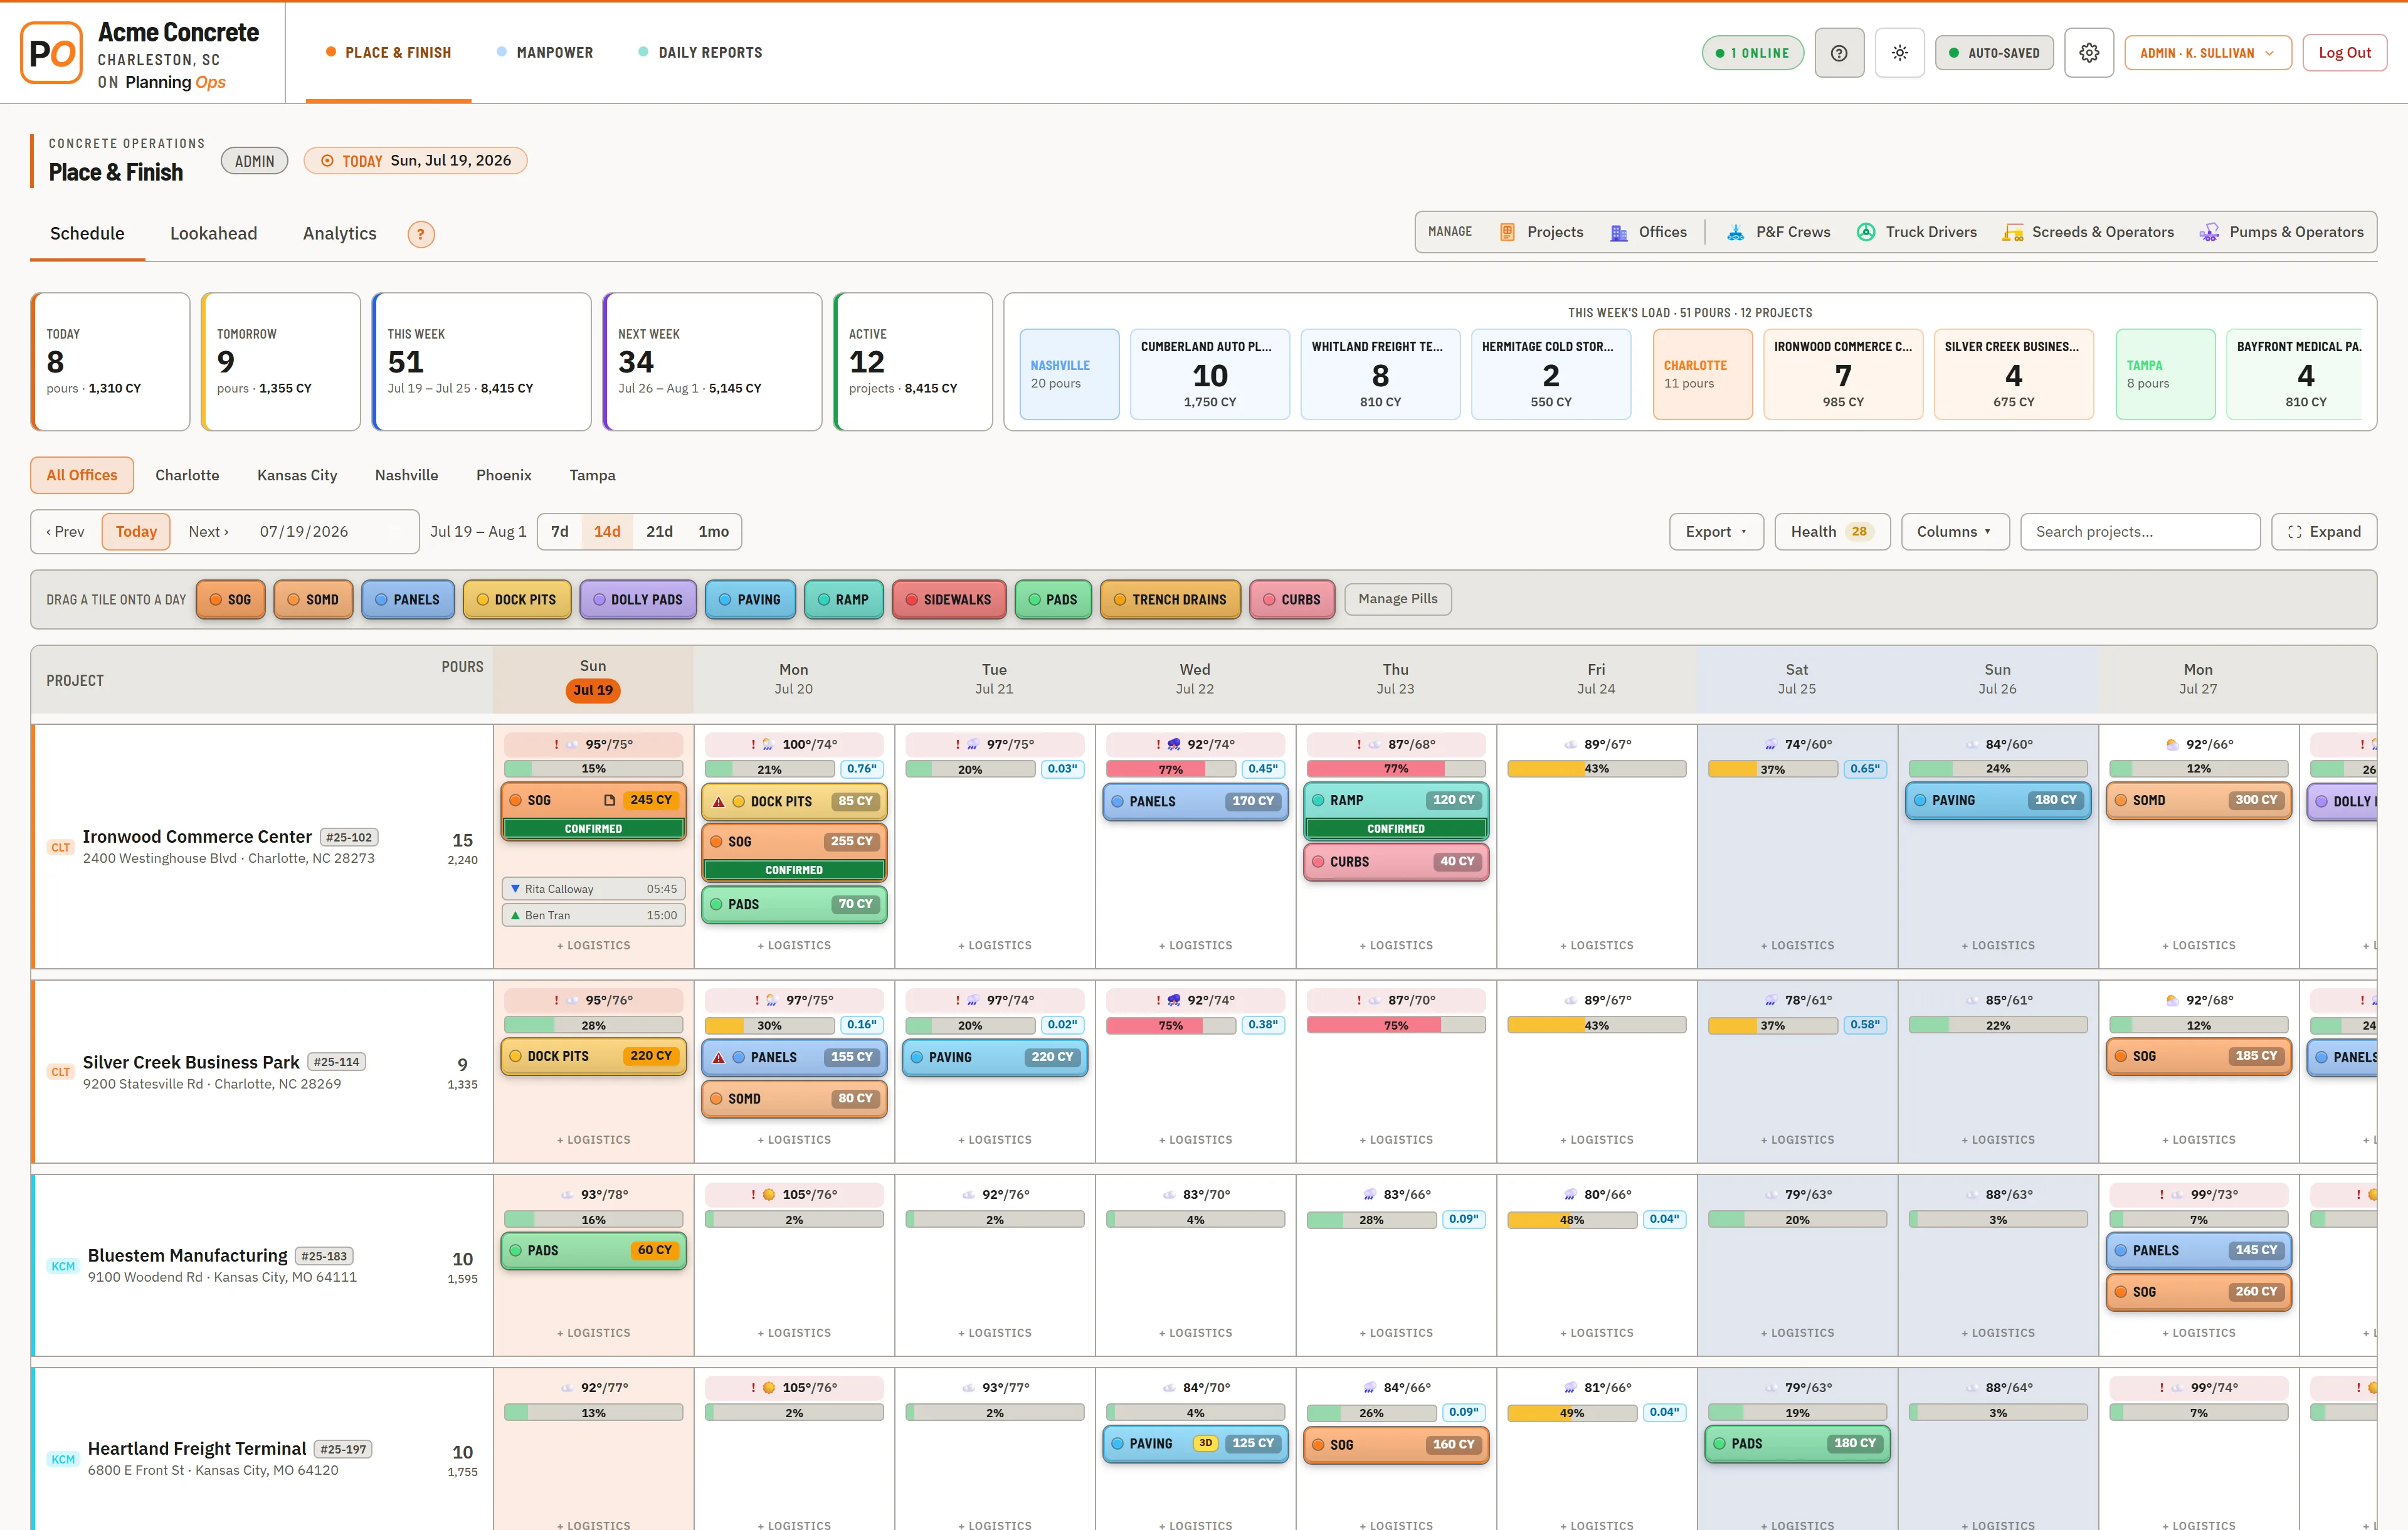Open the help question mark icon in header
Image resolution: width=2408 pixels, height=1530 pixels.
(1839, 53)
